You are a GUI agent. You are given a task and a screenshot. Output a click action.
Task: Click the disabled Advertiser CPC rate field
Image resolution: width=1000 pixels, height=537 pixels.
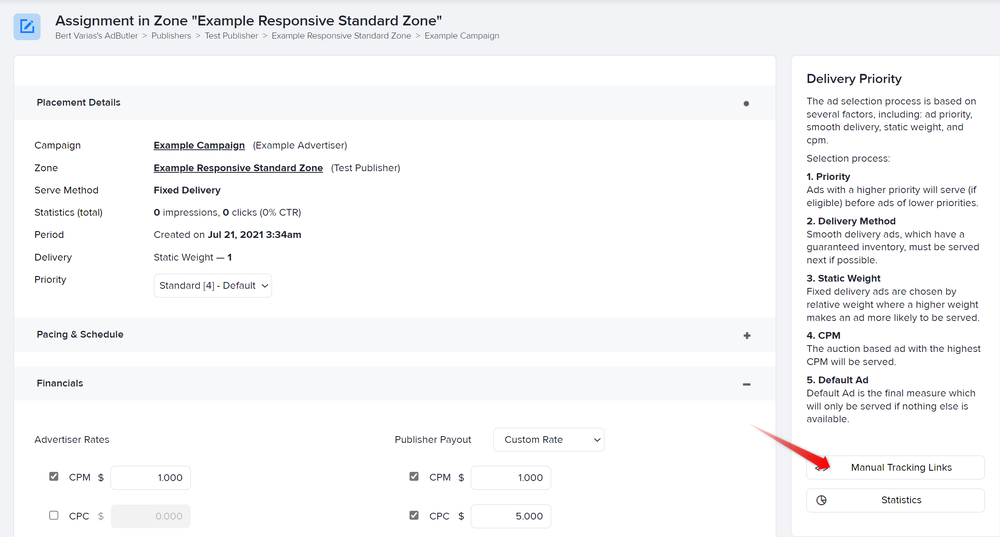tap(151, 516)
